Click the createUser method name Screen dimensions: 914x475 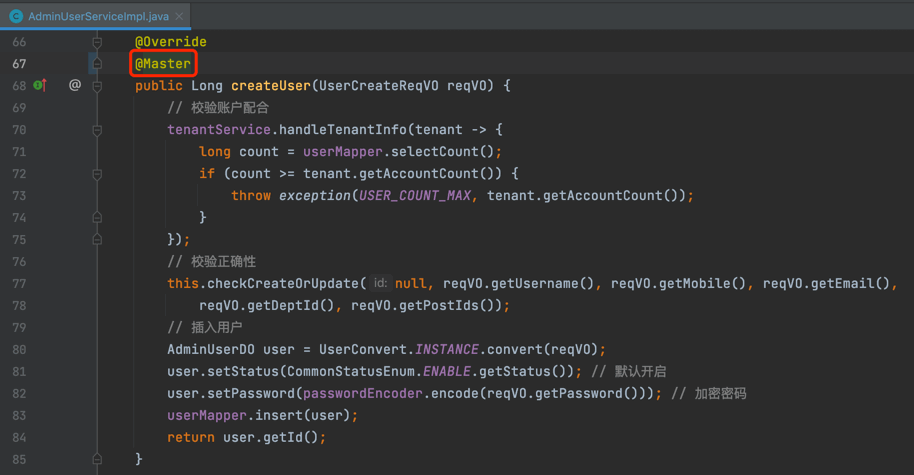point(271,86)
